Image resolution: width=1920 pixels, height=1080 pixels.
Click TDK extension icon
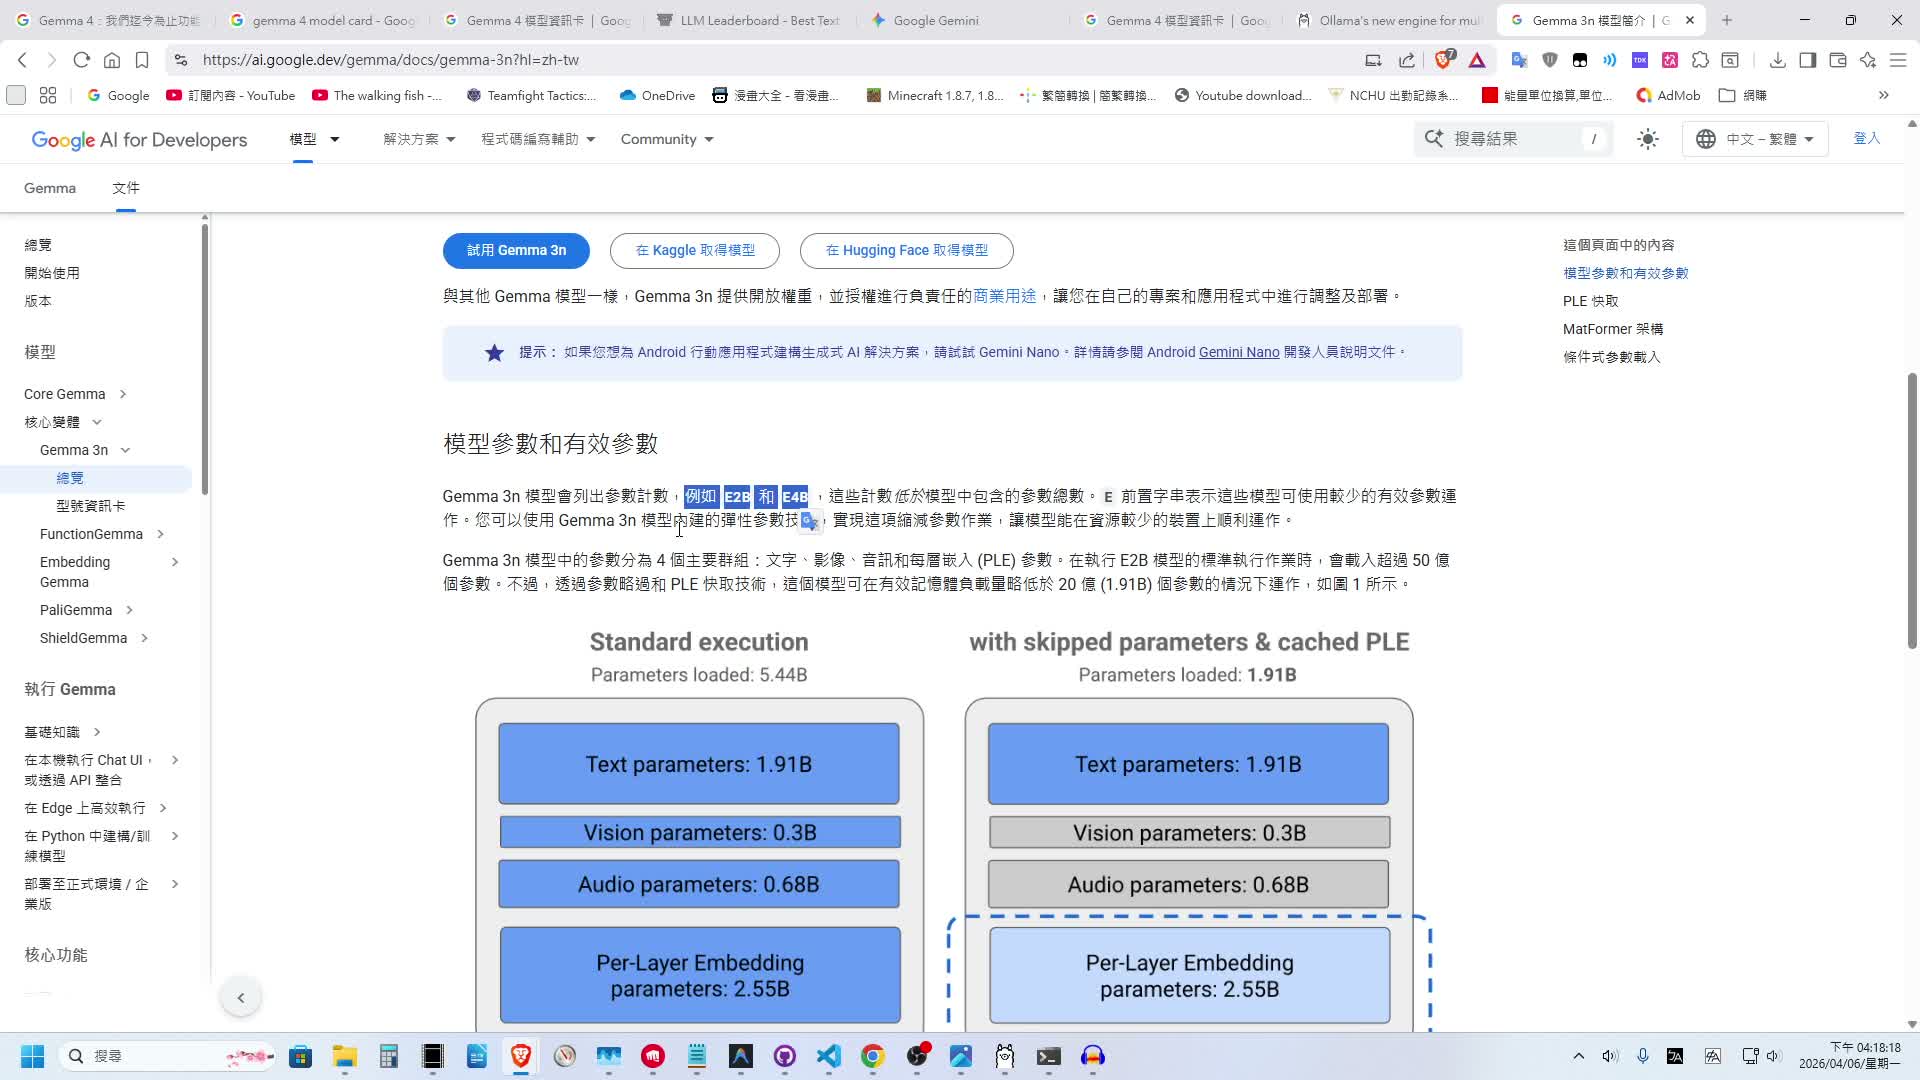(x=1640, y=60)
